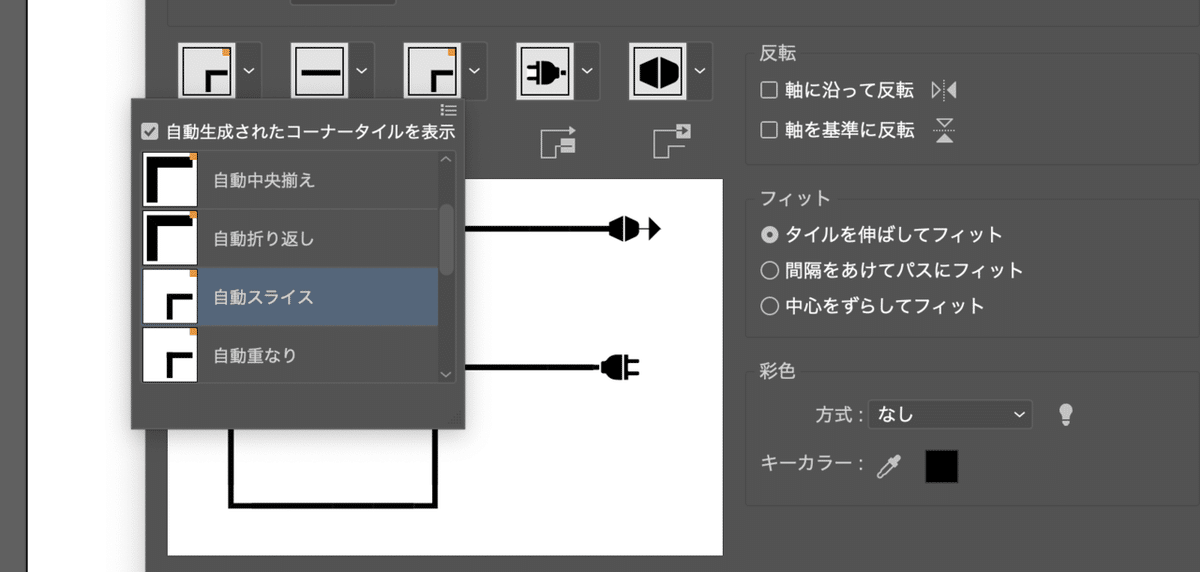Screen dimensions: 1200x572
Task: Expand the 方式 colorization dropdown
Action: coord(950,414)
